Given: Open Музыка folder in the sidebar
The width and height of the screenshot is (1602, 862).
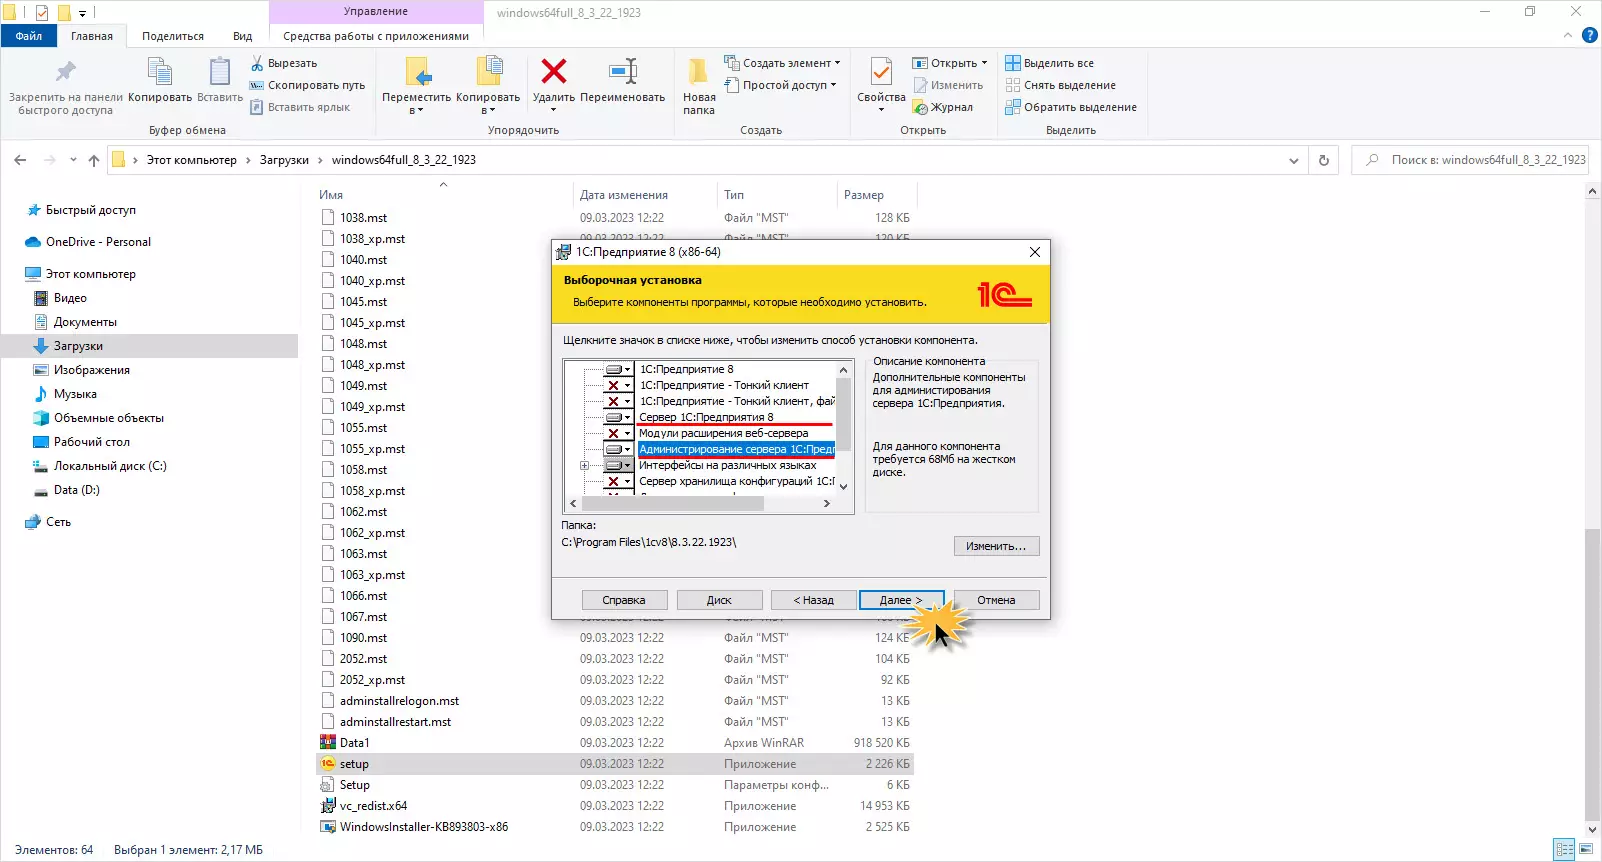Looking at the screenshot, I should pyautogui.click(x=75, y=394).
